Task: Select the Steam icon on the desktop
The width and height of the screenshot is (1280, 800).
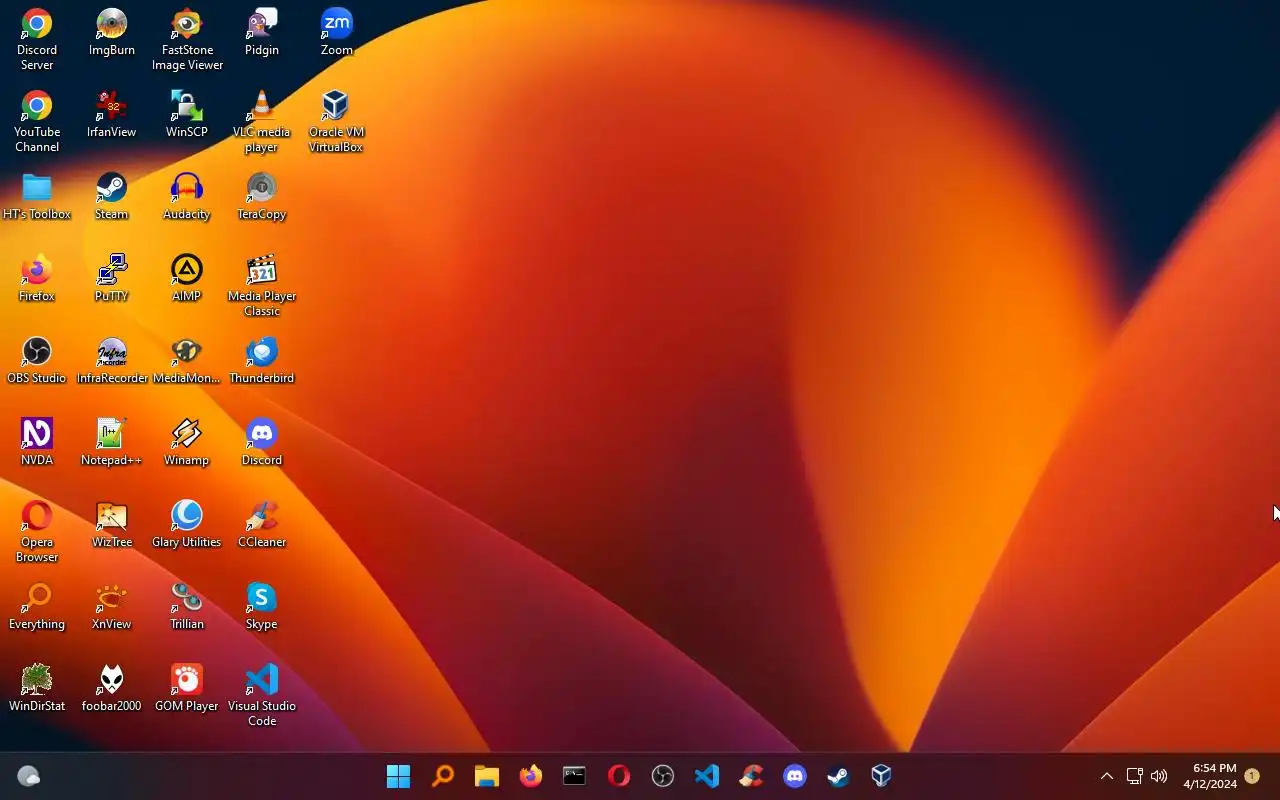Action: 112,197
